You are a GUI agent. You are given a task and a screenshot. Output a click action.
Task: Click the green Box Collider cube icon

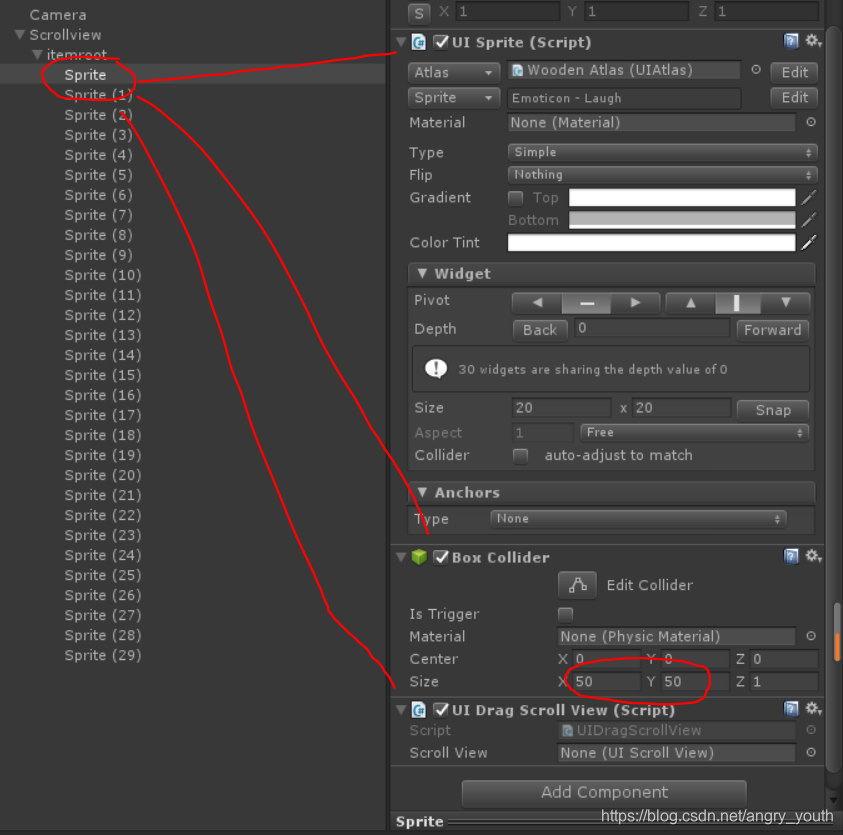419,557
